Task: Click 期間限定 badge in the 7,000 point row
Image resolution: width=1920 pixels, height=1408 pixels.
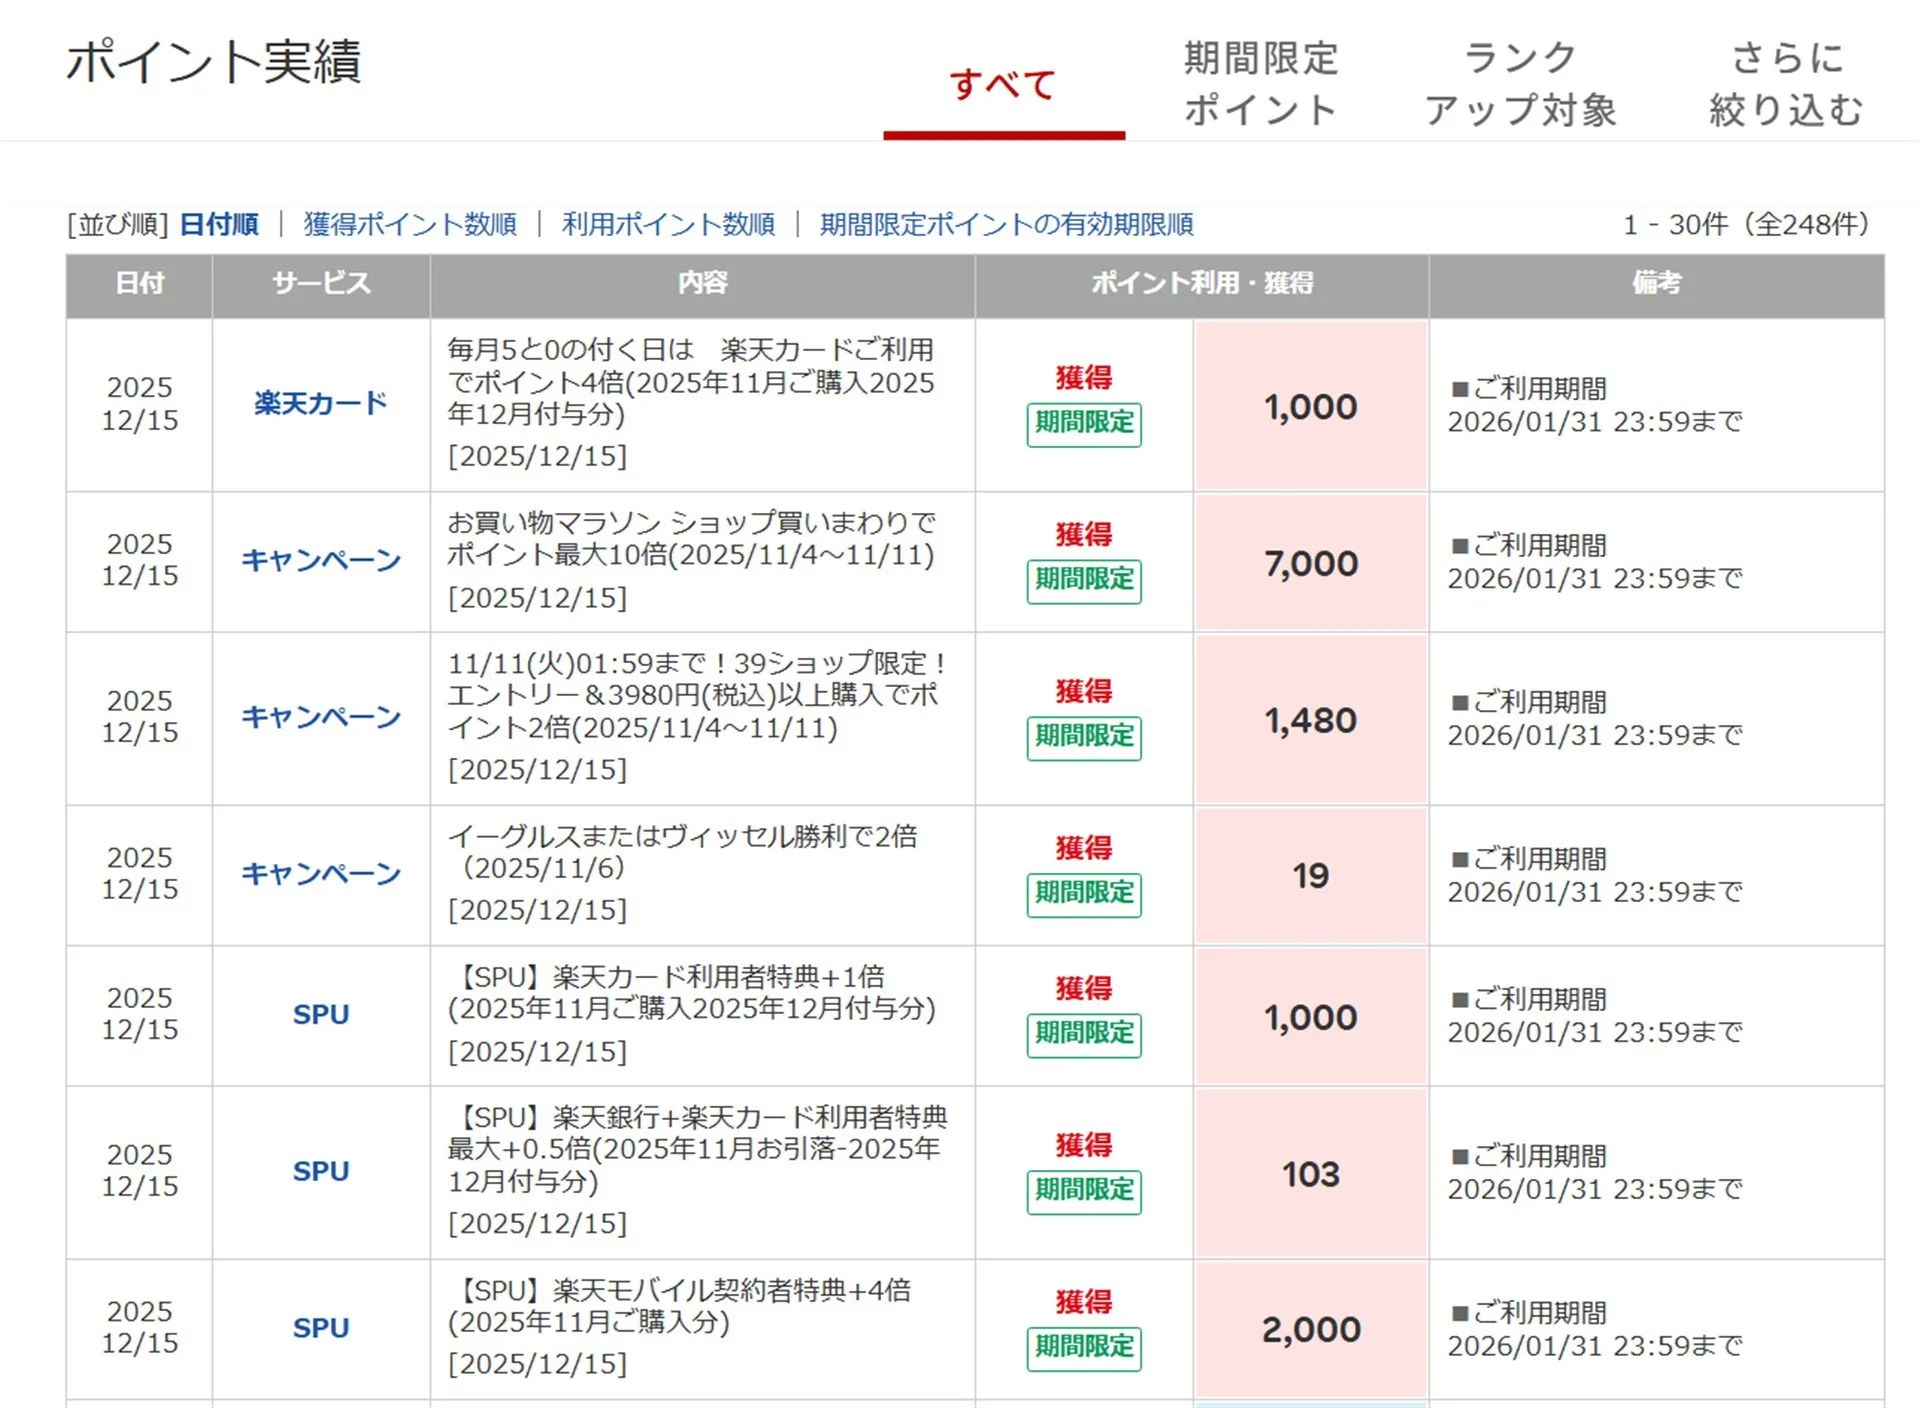Action: tap(1084, 580)
